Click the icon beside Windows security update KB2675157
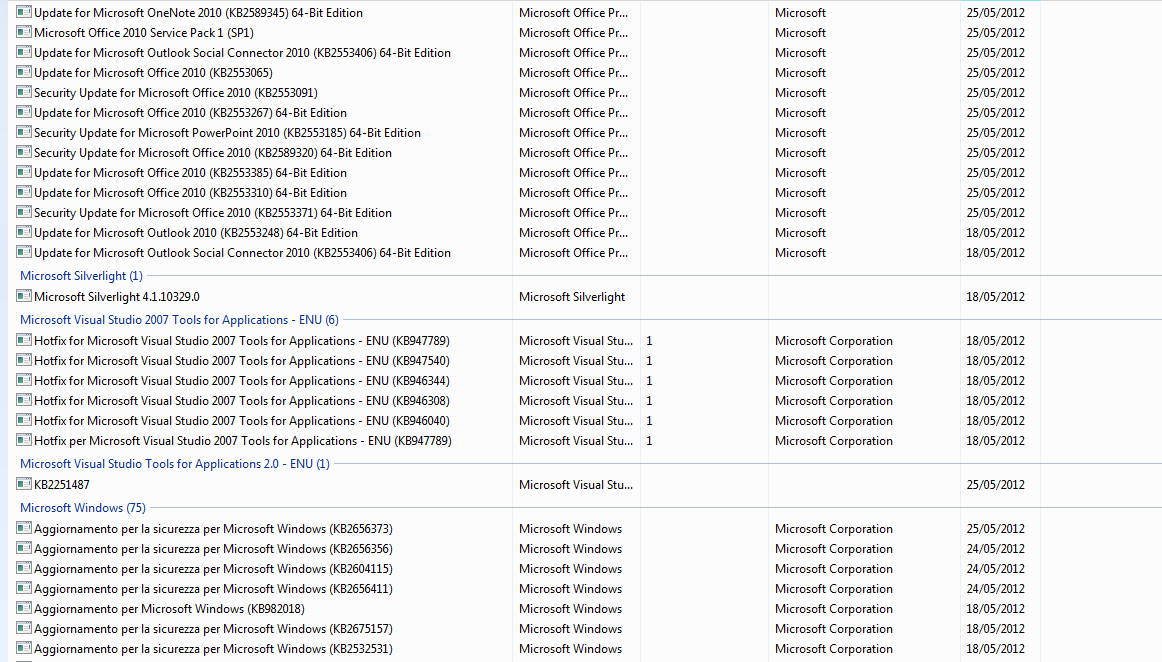The height and width of the screenshot is (662, 1162). tap(24, 628)
